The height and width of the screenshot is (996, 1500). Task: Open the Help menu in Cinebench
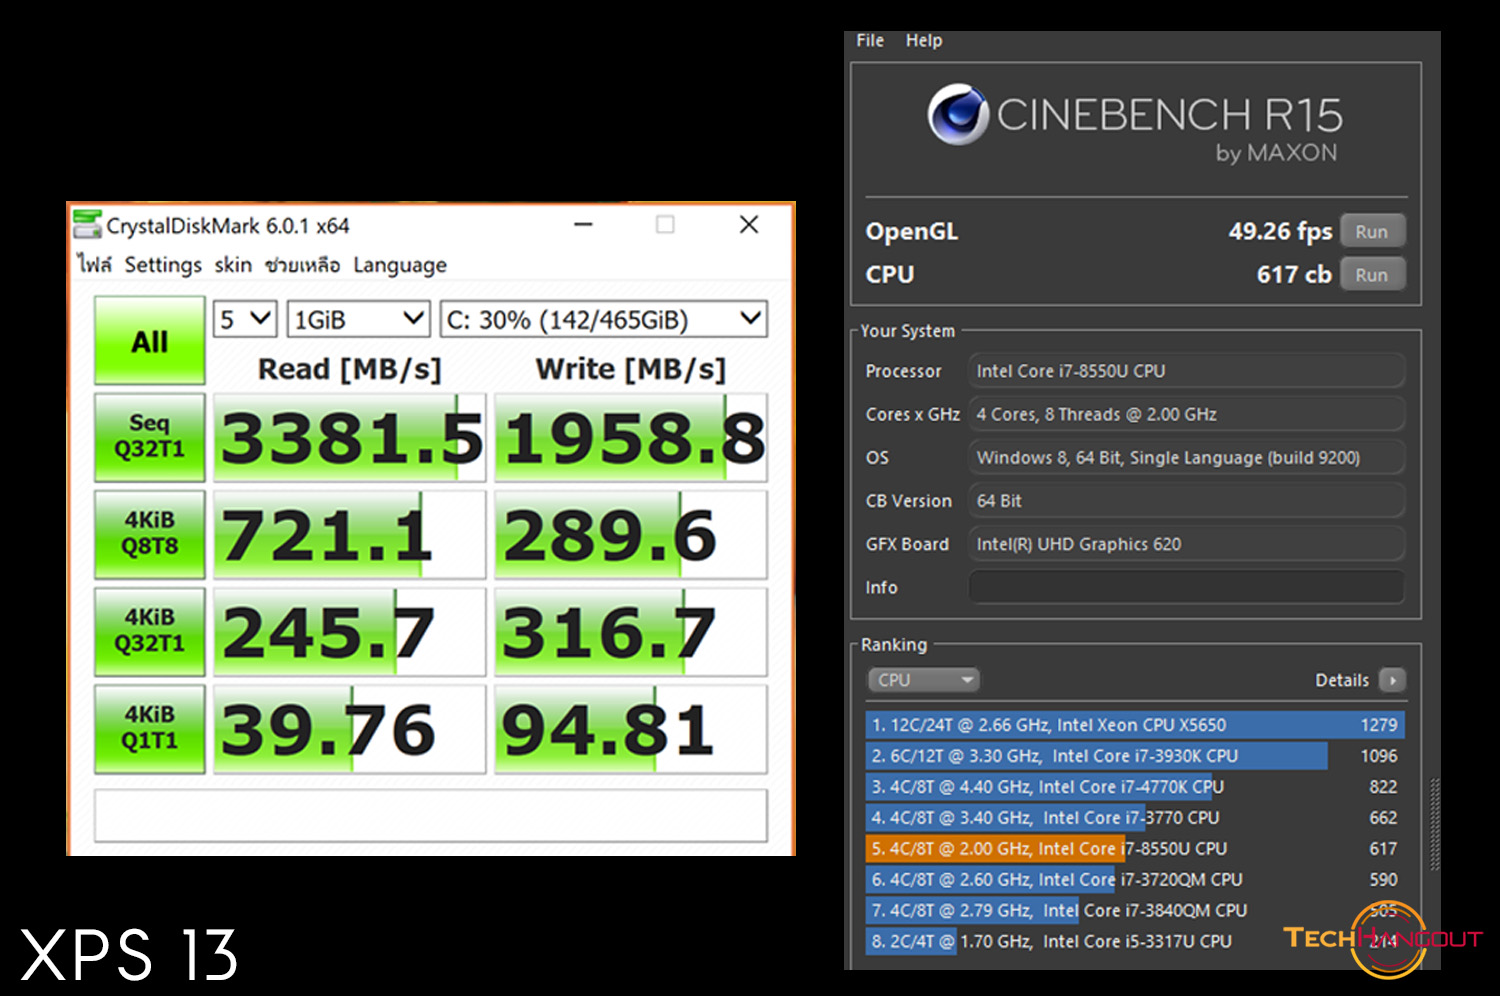click(x=924, y=40)
